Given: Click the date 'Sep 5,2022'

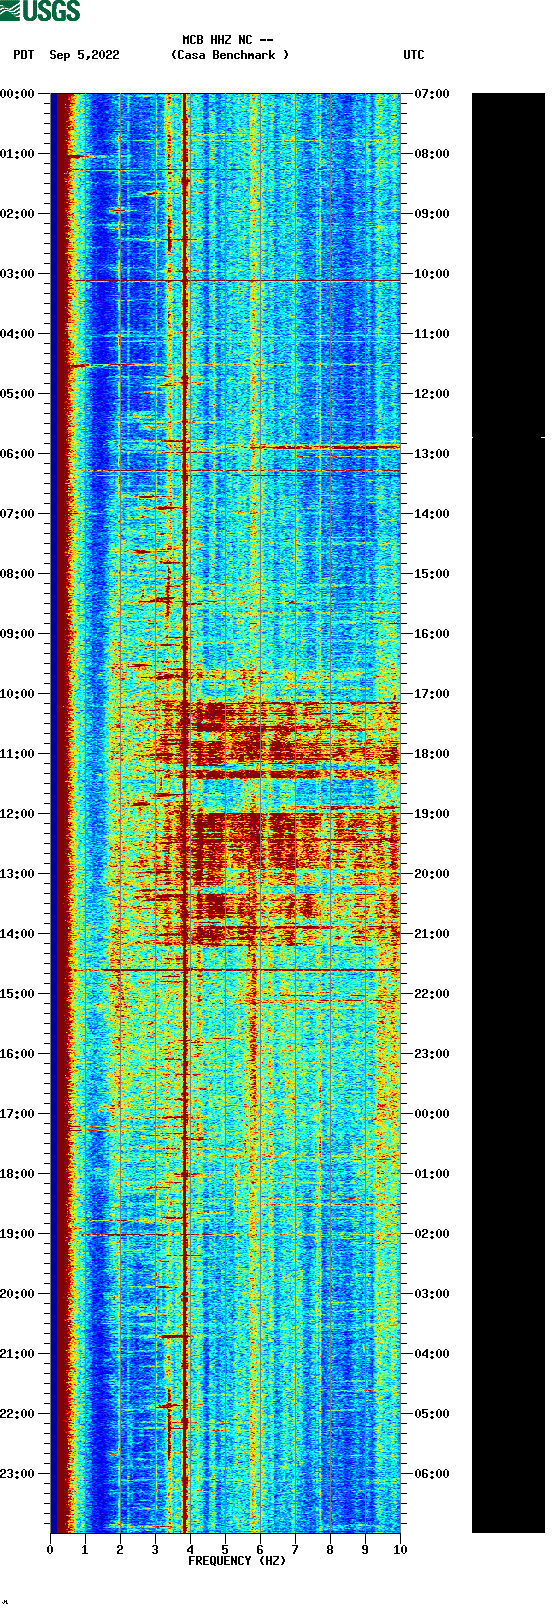Looking at the screenshot, I should (x=84, y=55).
